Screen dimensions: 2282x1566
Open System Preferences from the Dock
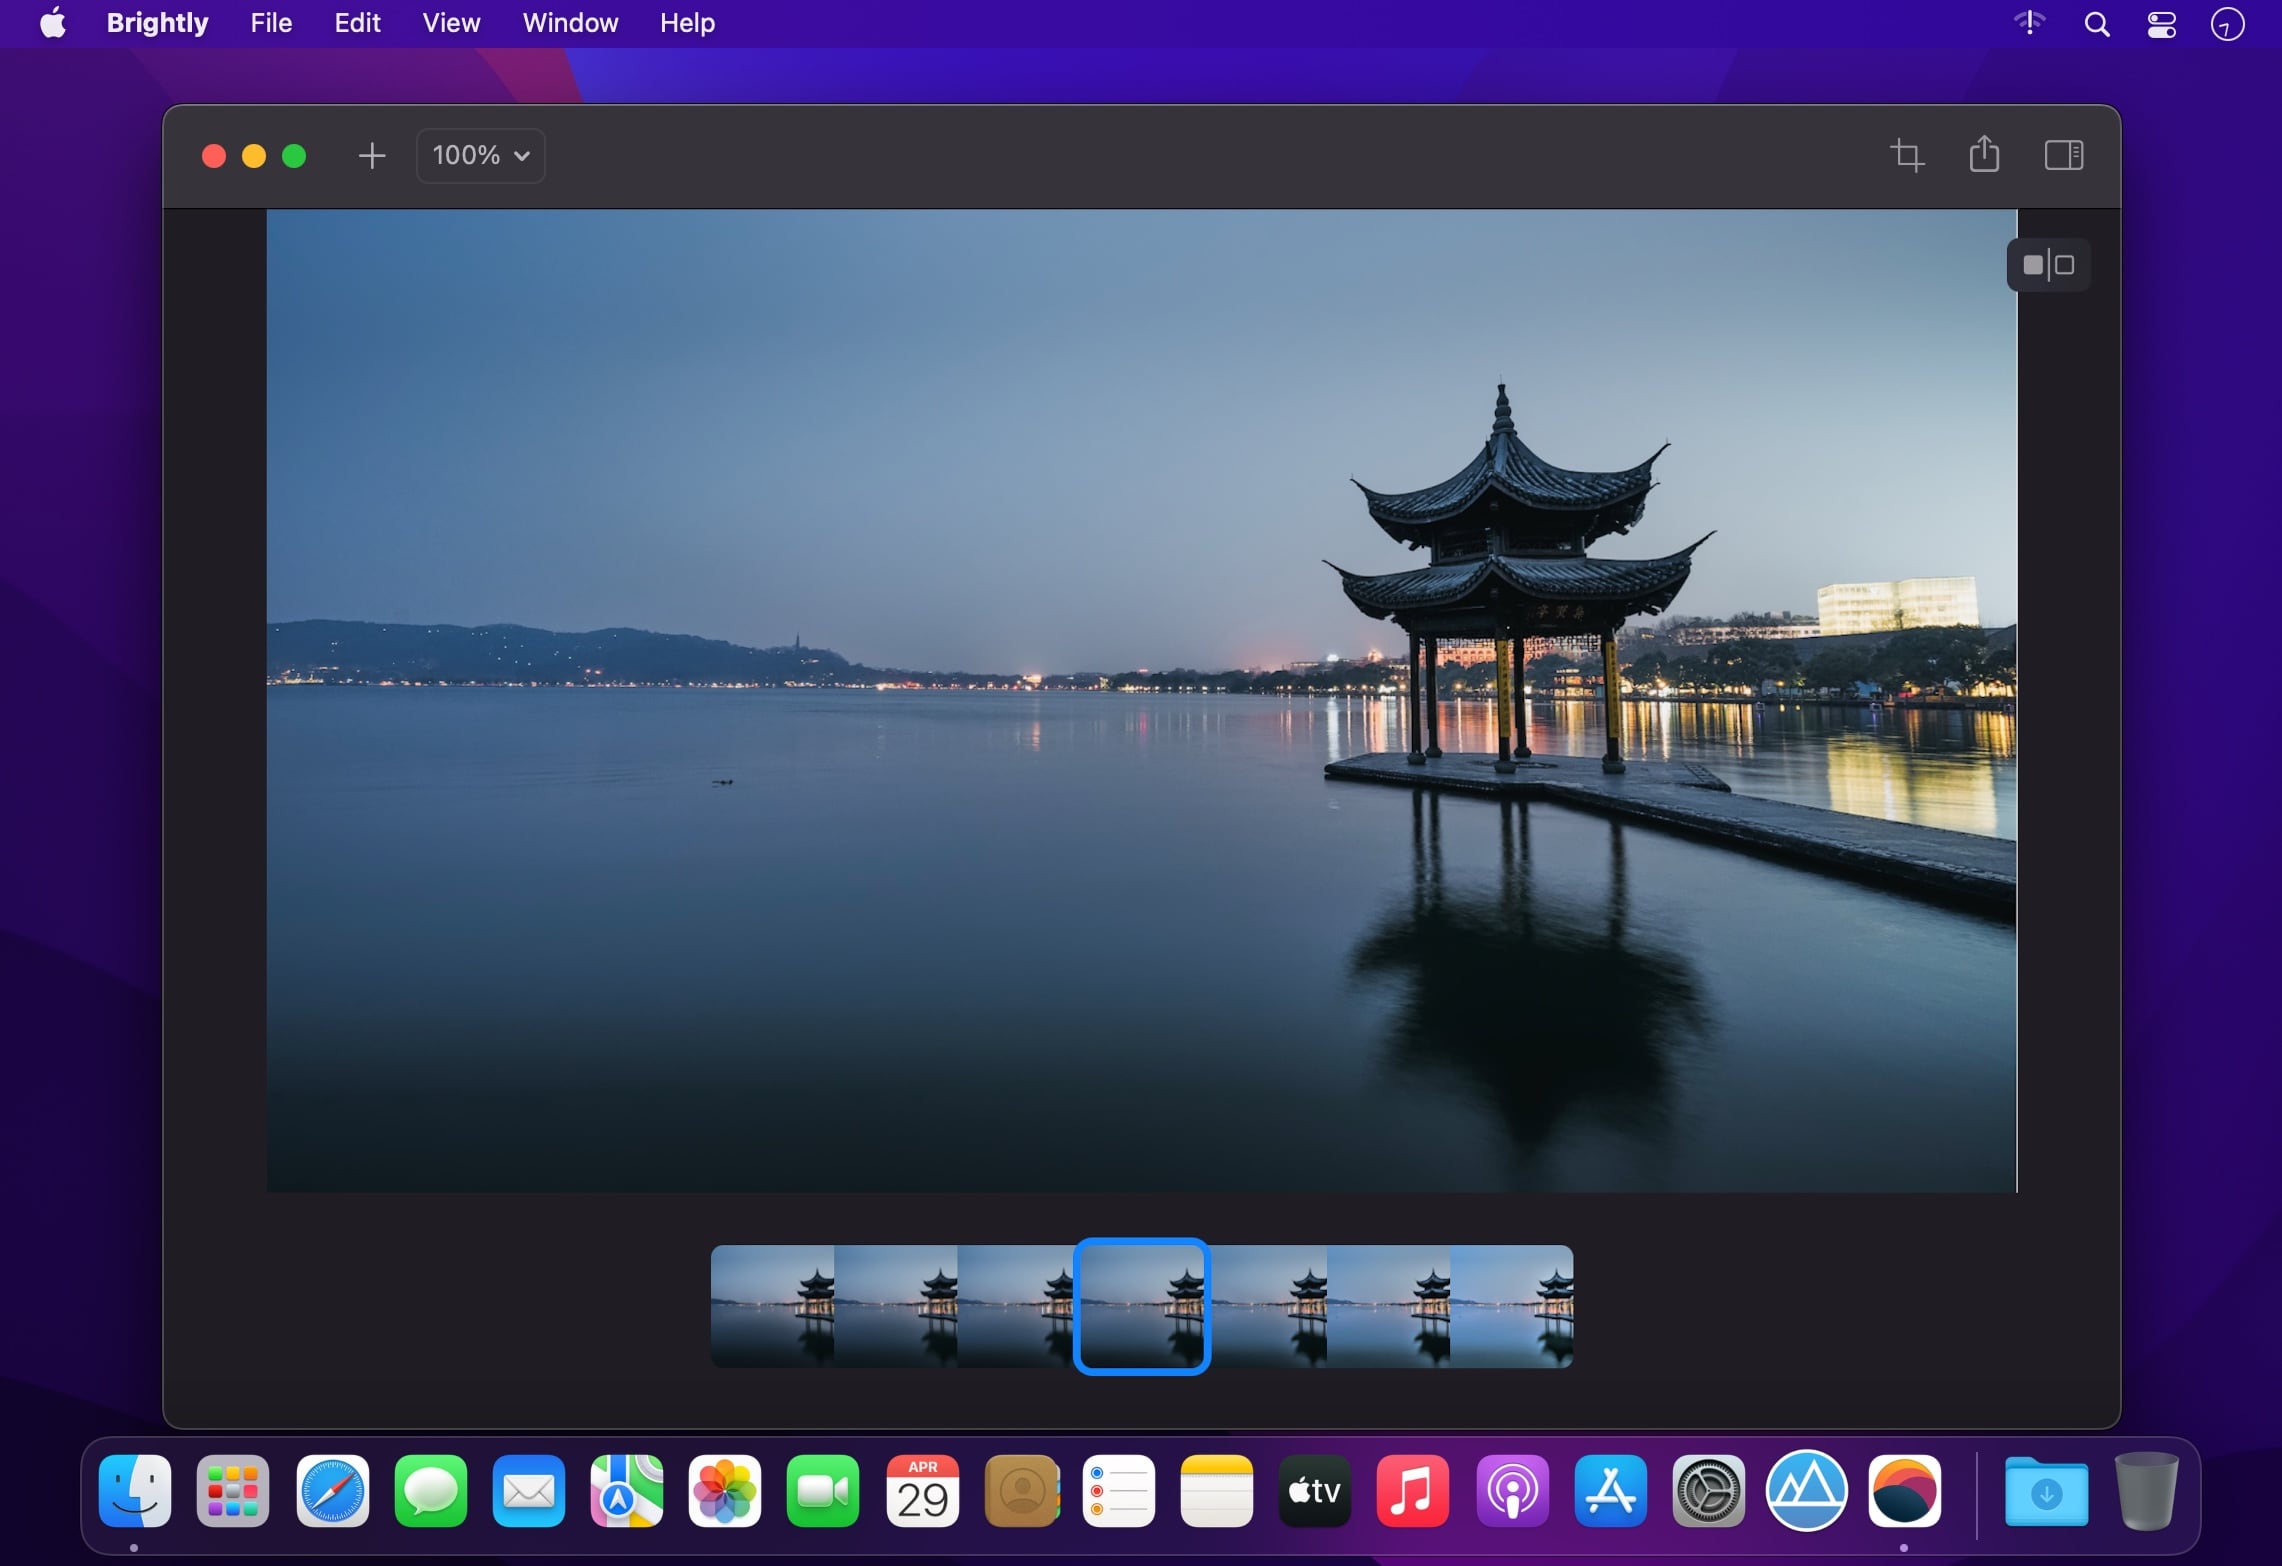pyautogui.click(x=1708, y=1491)
